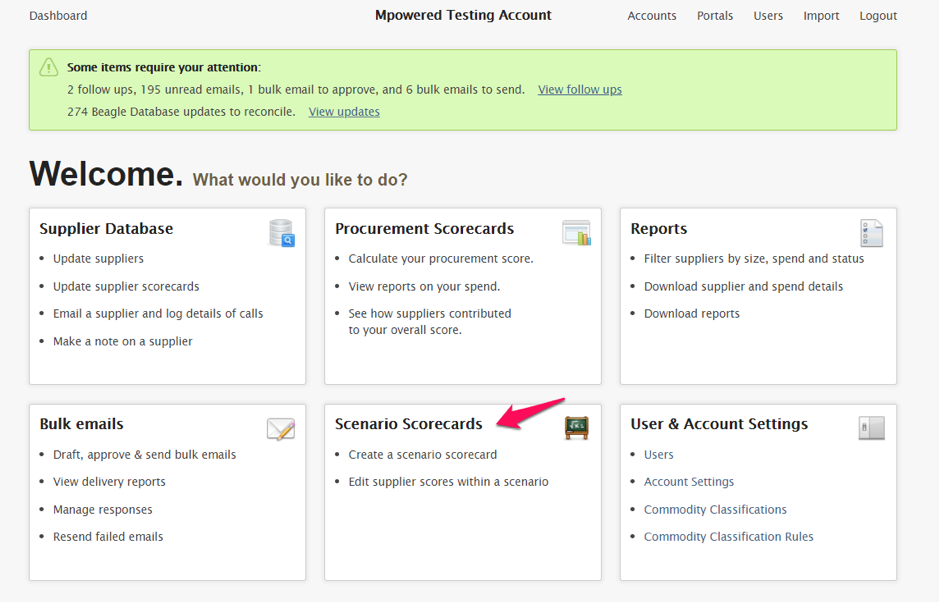Select 'Update suppliers' text
Viewport: 939px width, 602px height.
coord(98,259)
